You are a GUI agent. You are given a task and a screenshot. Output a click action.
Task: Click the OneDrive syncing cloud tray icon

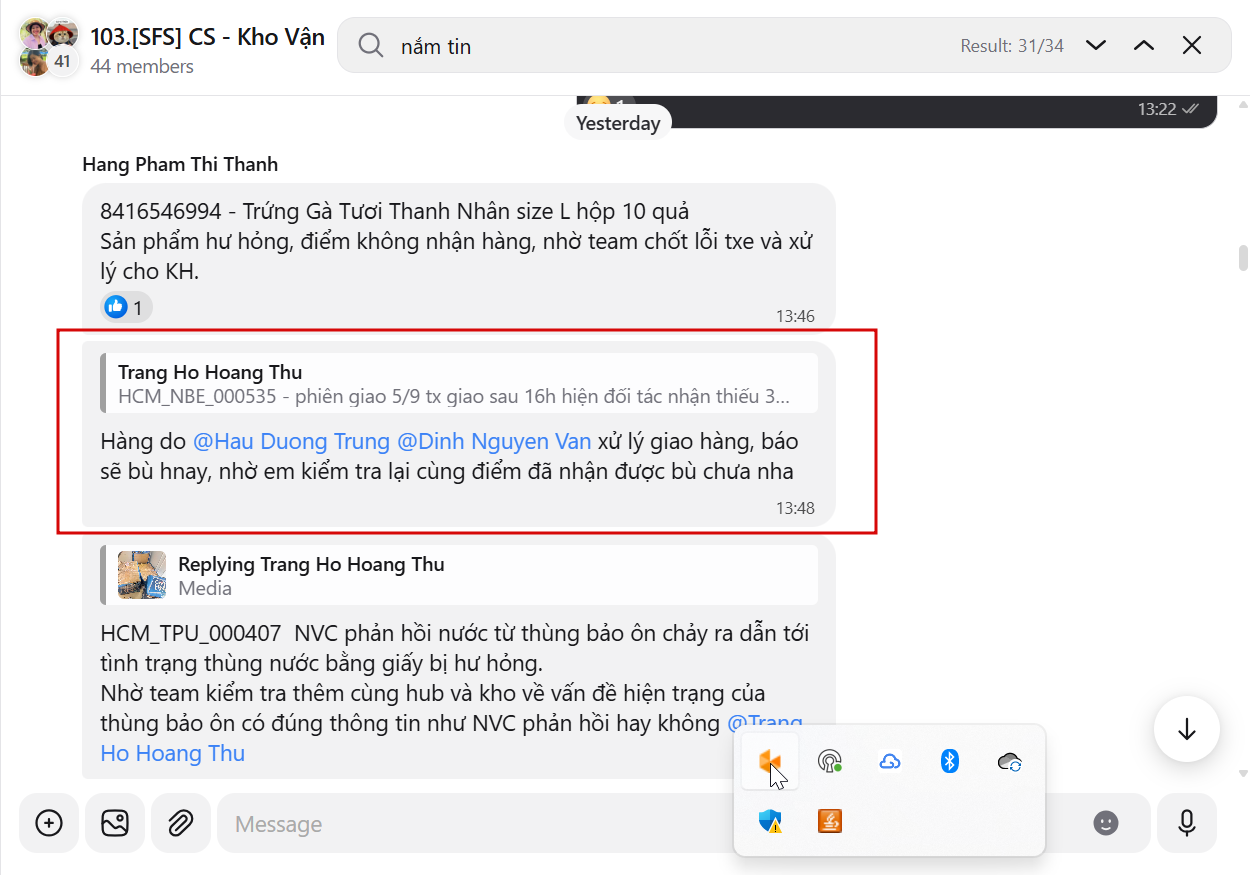pos(1009,762)
